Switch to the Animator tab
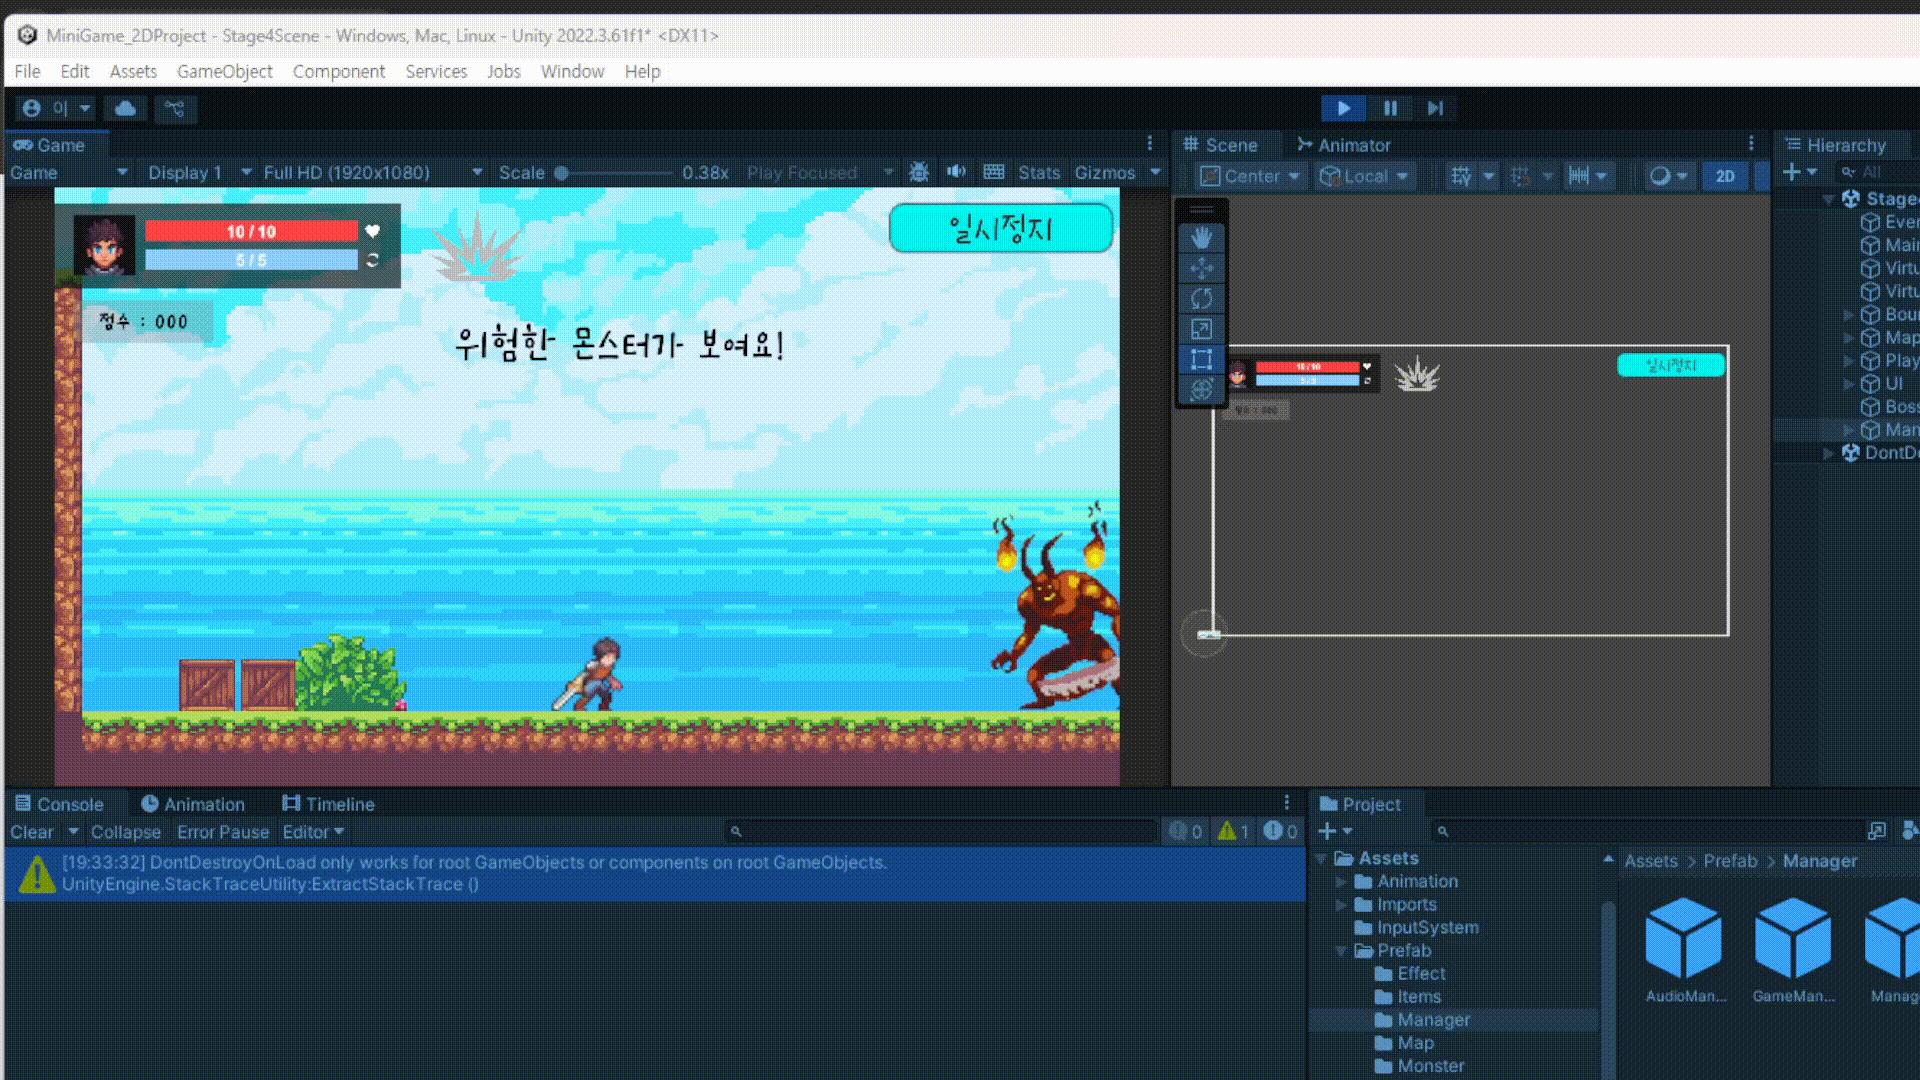Image resolution: width=1920 pixels, height=1080 pixels. (x=1343, y=145)
